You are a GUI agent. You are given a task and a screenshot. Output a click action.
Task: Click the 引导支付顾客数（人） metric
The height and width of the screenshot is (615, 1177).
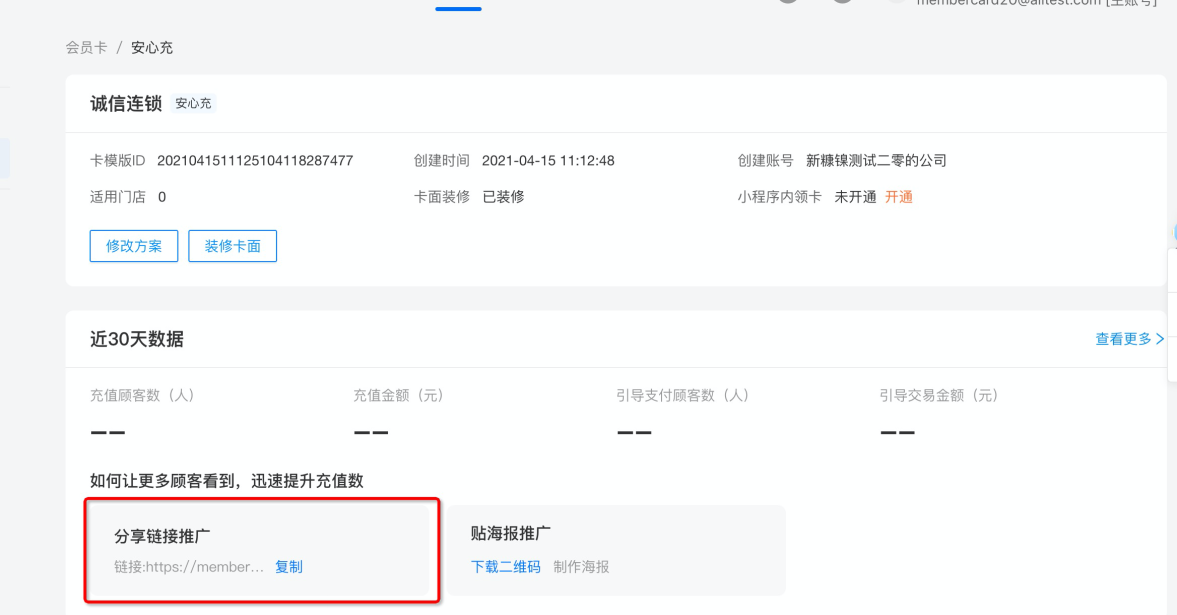click(683, 396)
